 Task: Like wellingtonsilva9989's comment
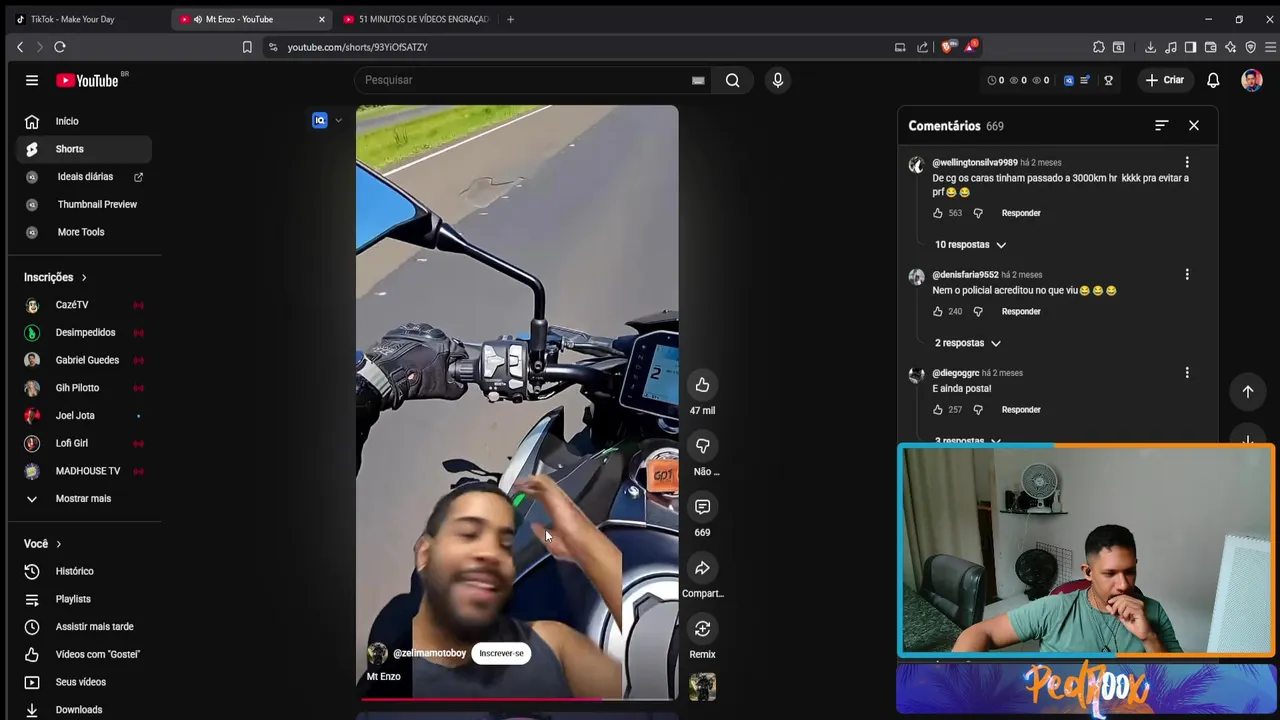click(x=938, y=213)
